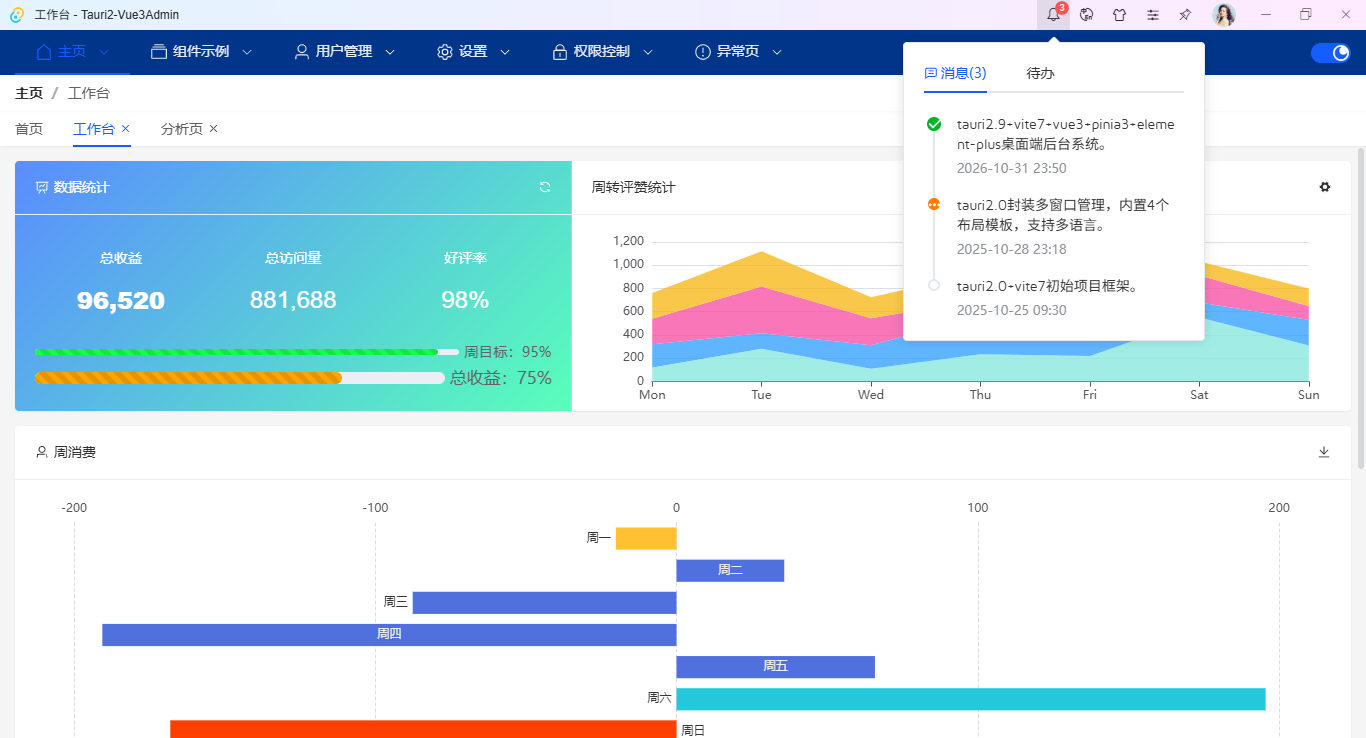Screen dimensions: 1366x738
Task: Open the language switch icon
Action: [x=1087, y=15]
